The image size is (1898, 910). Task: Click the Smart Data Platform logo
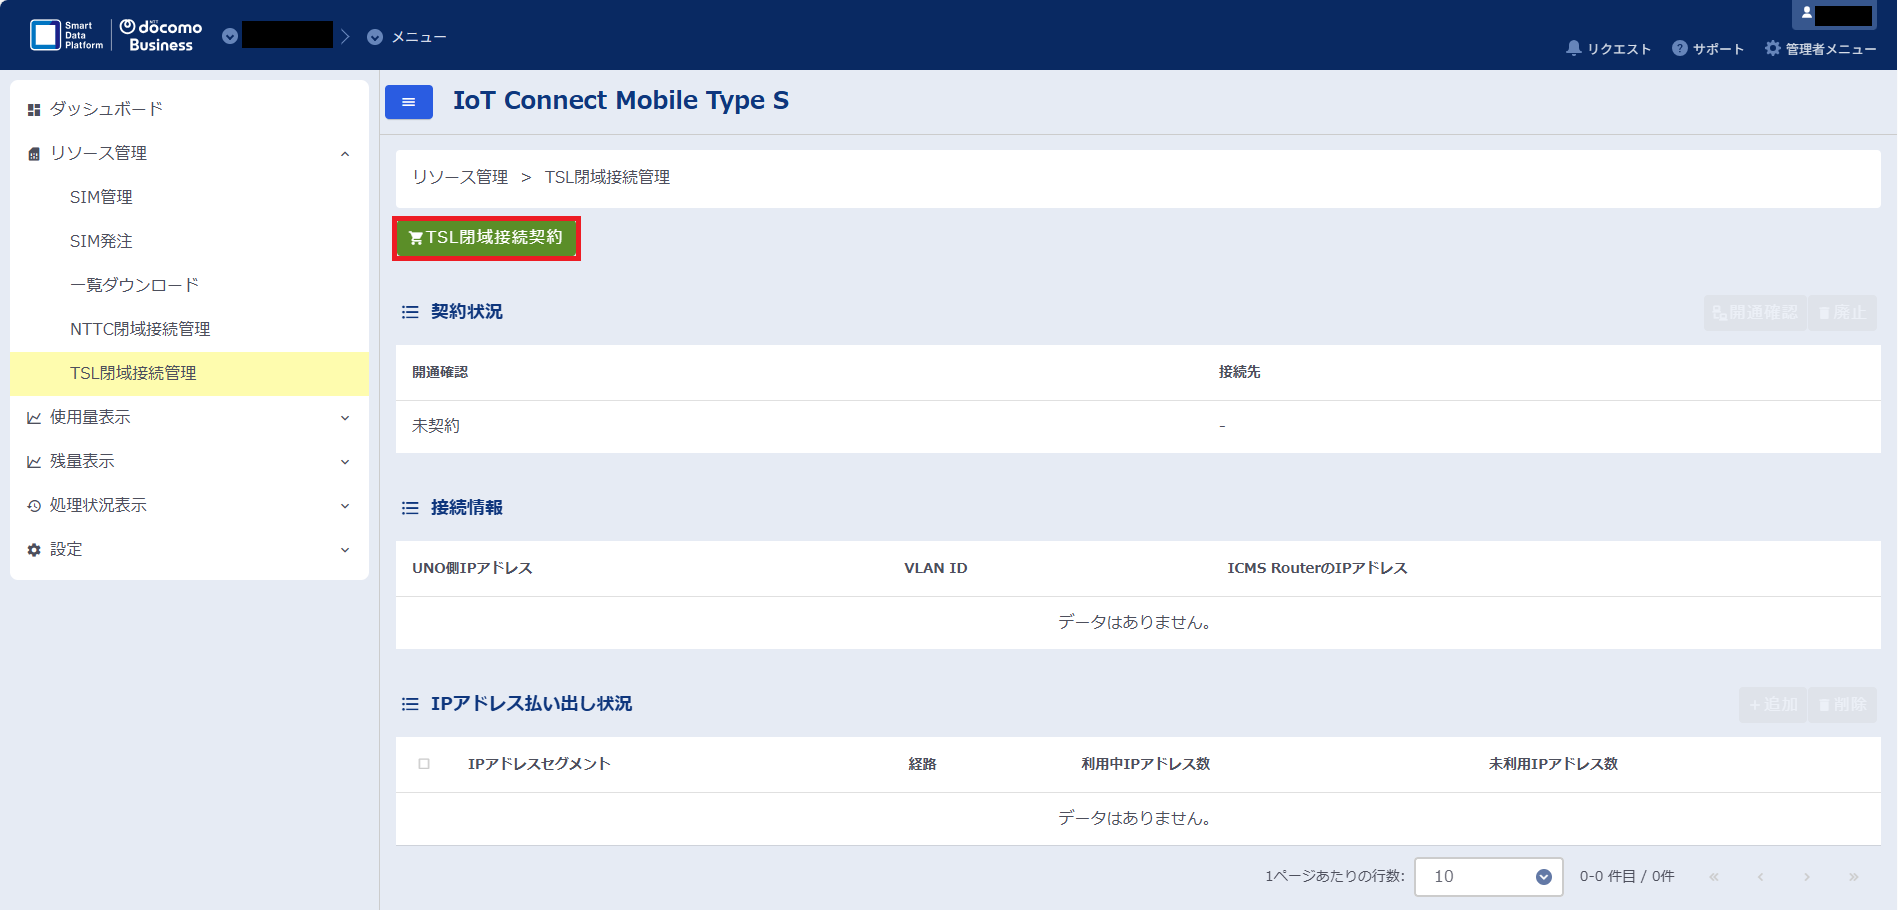coord(67,35)
